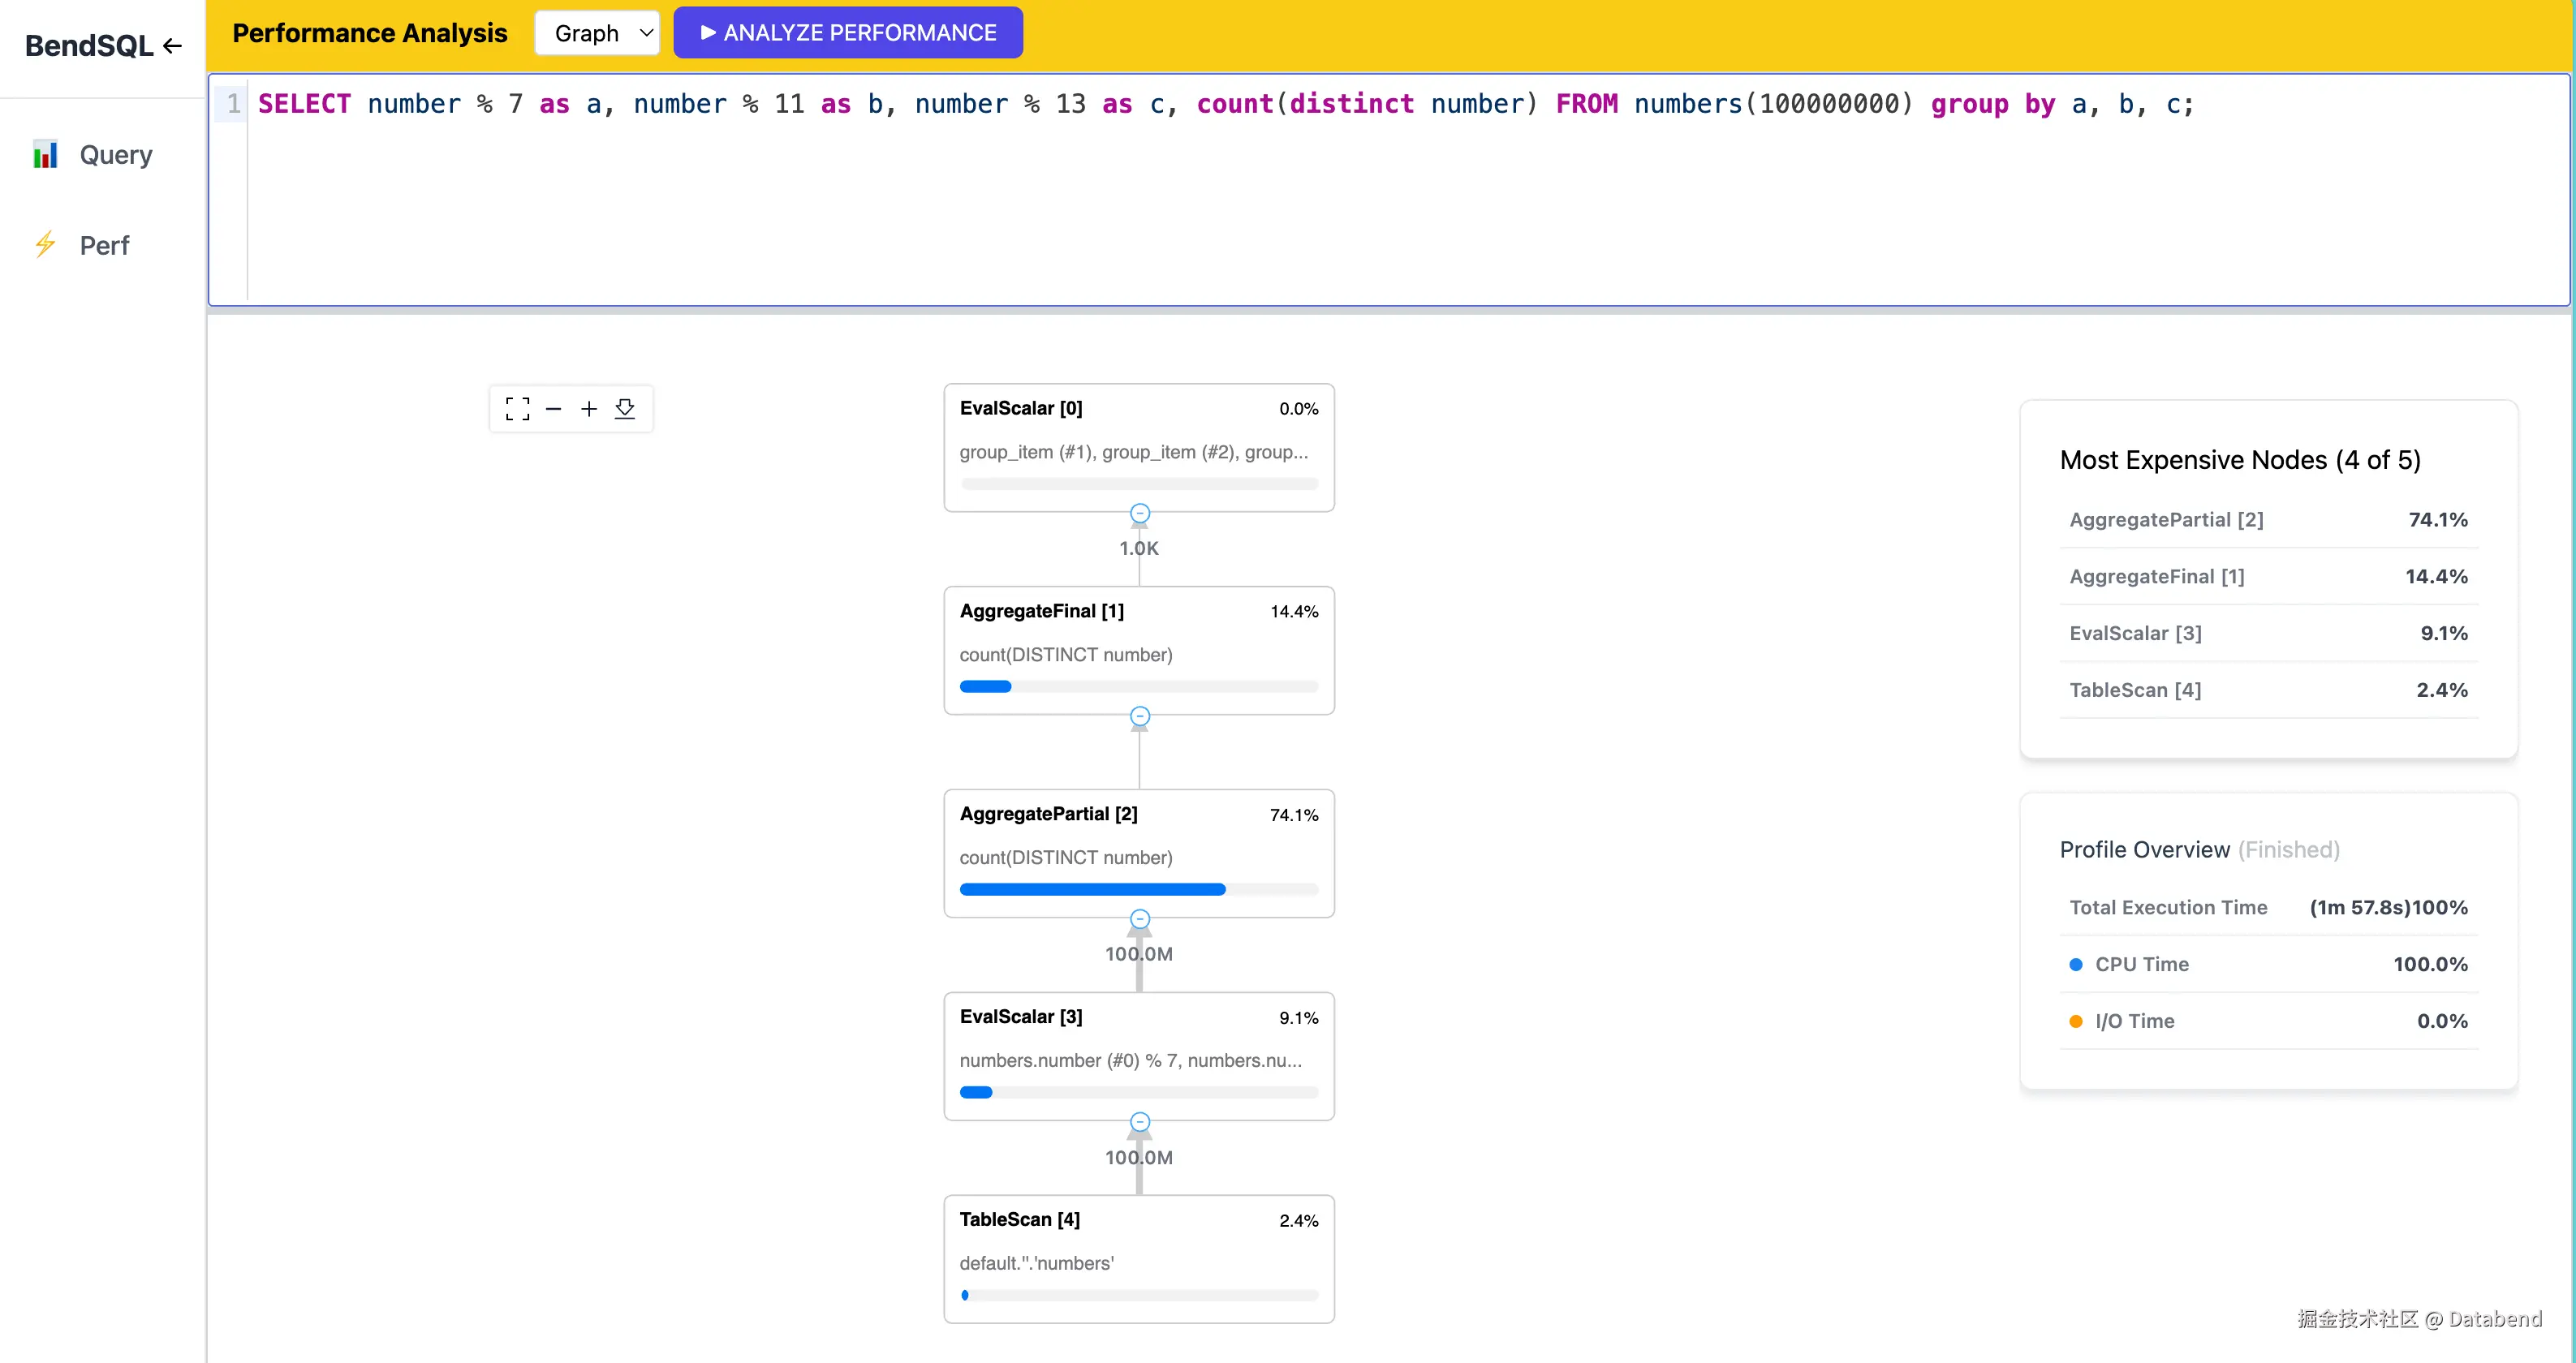Click the Analyze Performance button
This screenshot has height=1363, width=2576.
tap(848, 33)
